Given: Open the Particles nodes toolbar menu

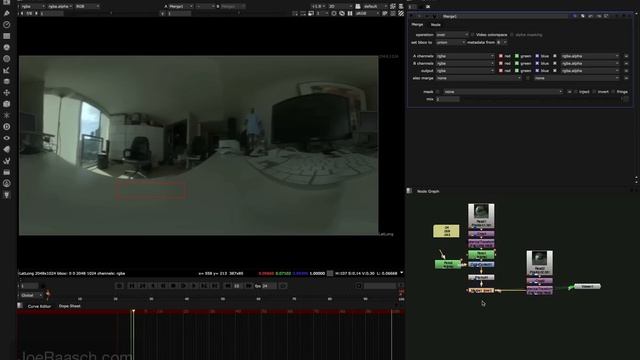Looking at the screenshot, I should [x=7, y=116].
